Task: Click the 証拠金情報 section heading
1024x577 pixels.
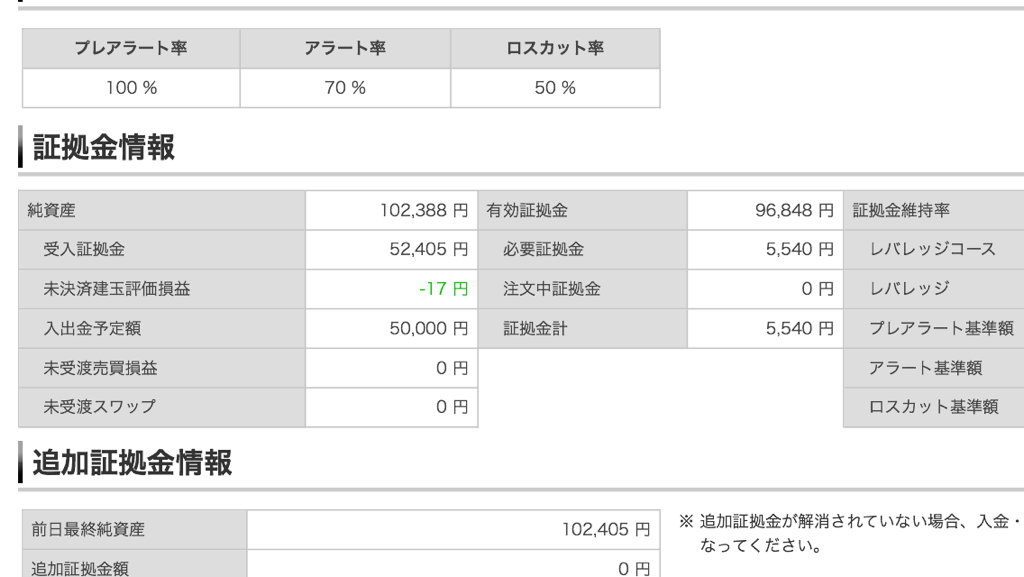Action: click(104, 148)
